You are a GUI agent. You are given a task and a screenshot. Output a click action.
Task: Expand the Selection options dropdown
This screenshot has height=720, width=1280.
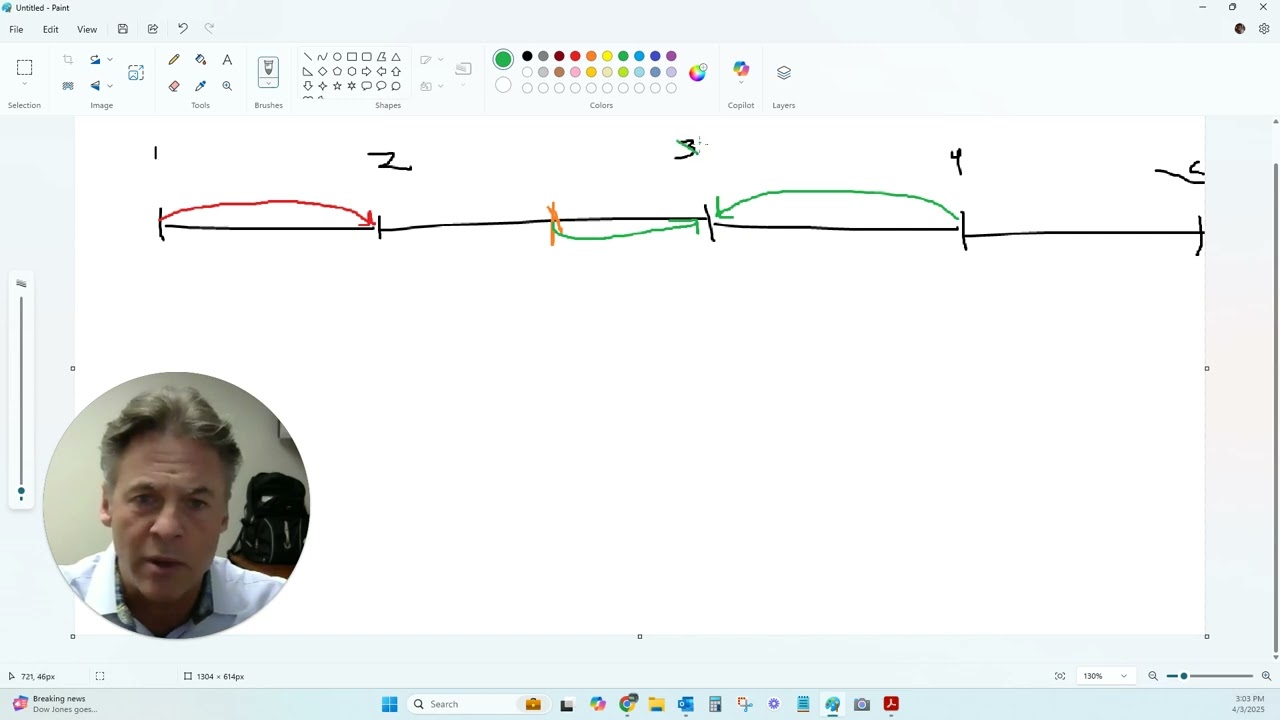click(24, 85)
